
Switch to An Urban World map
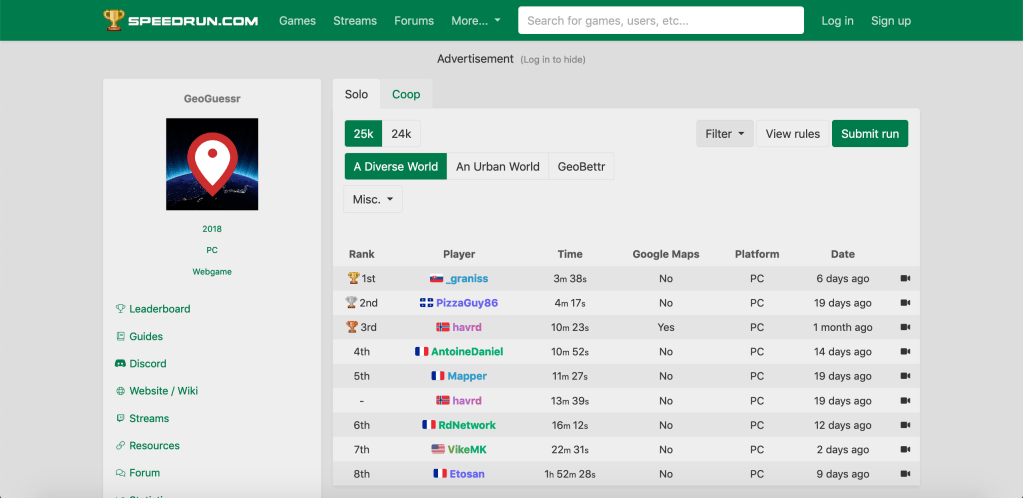coord(497,167)
